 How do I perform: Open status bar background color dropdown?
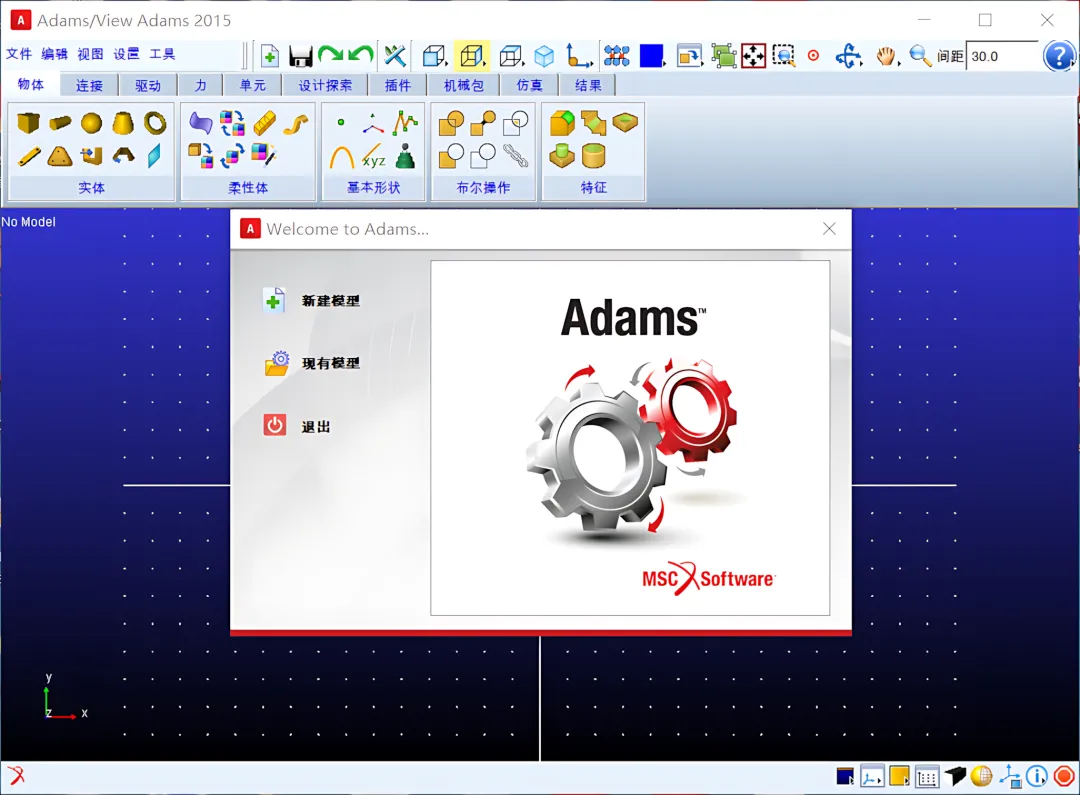(845, 776)
